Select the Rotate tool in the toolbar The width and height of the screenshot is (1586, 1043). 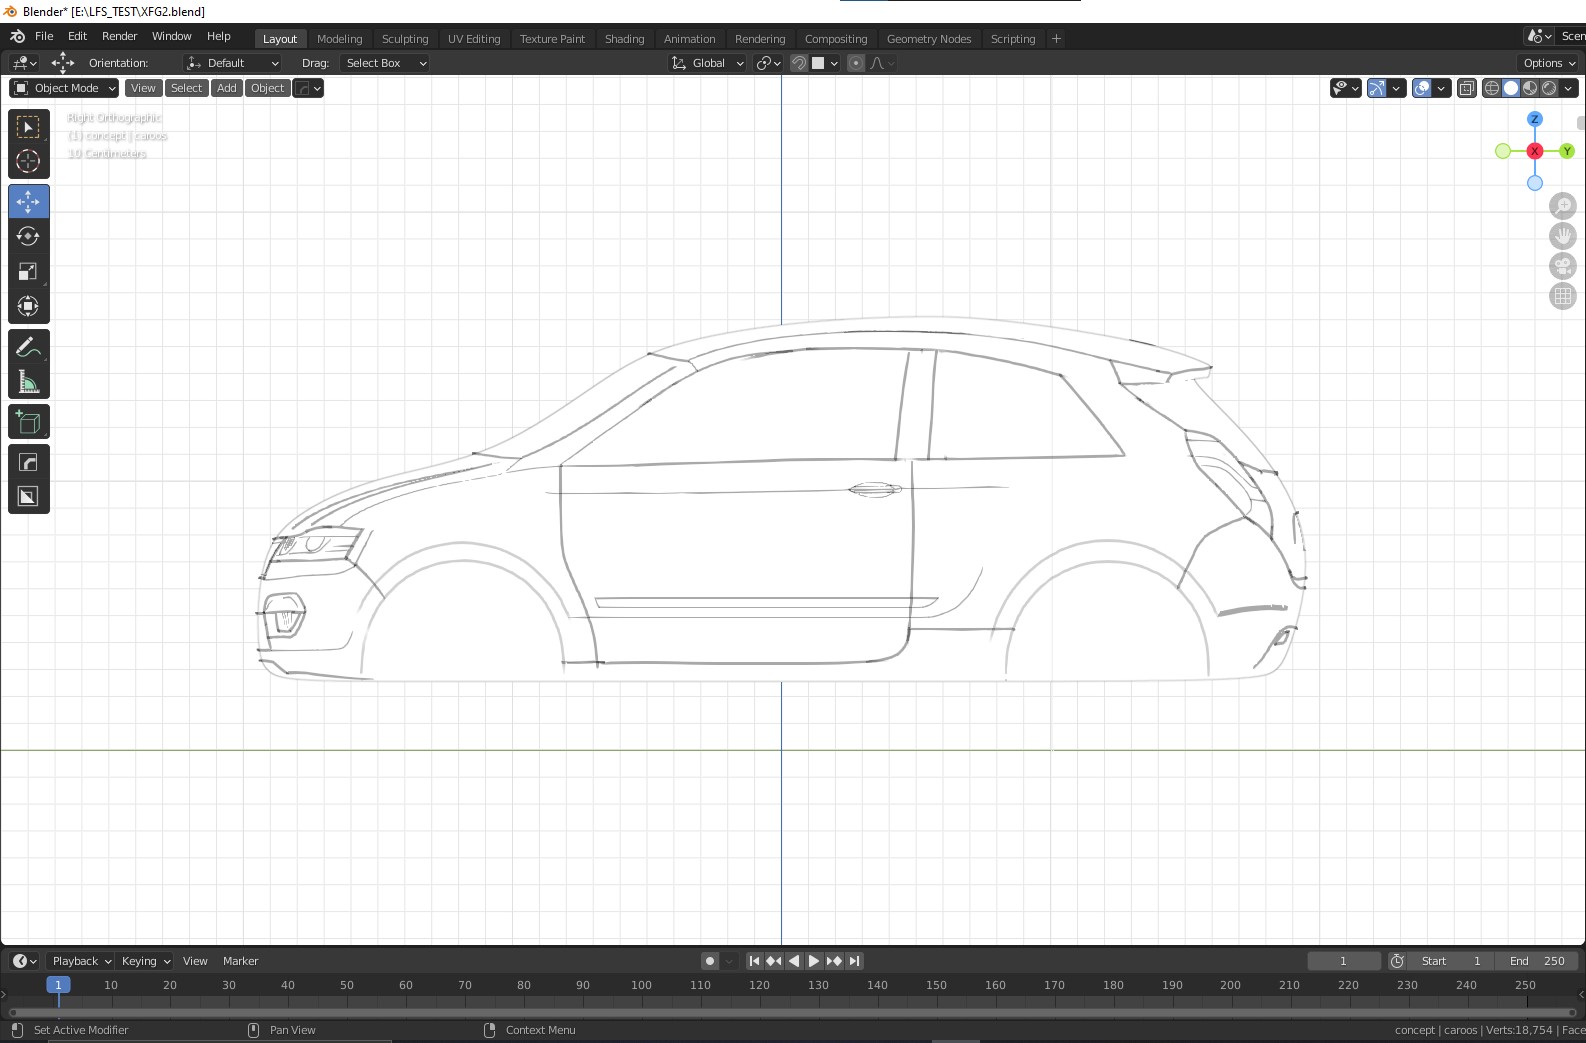pyautogui.click(x=28, y=237)
